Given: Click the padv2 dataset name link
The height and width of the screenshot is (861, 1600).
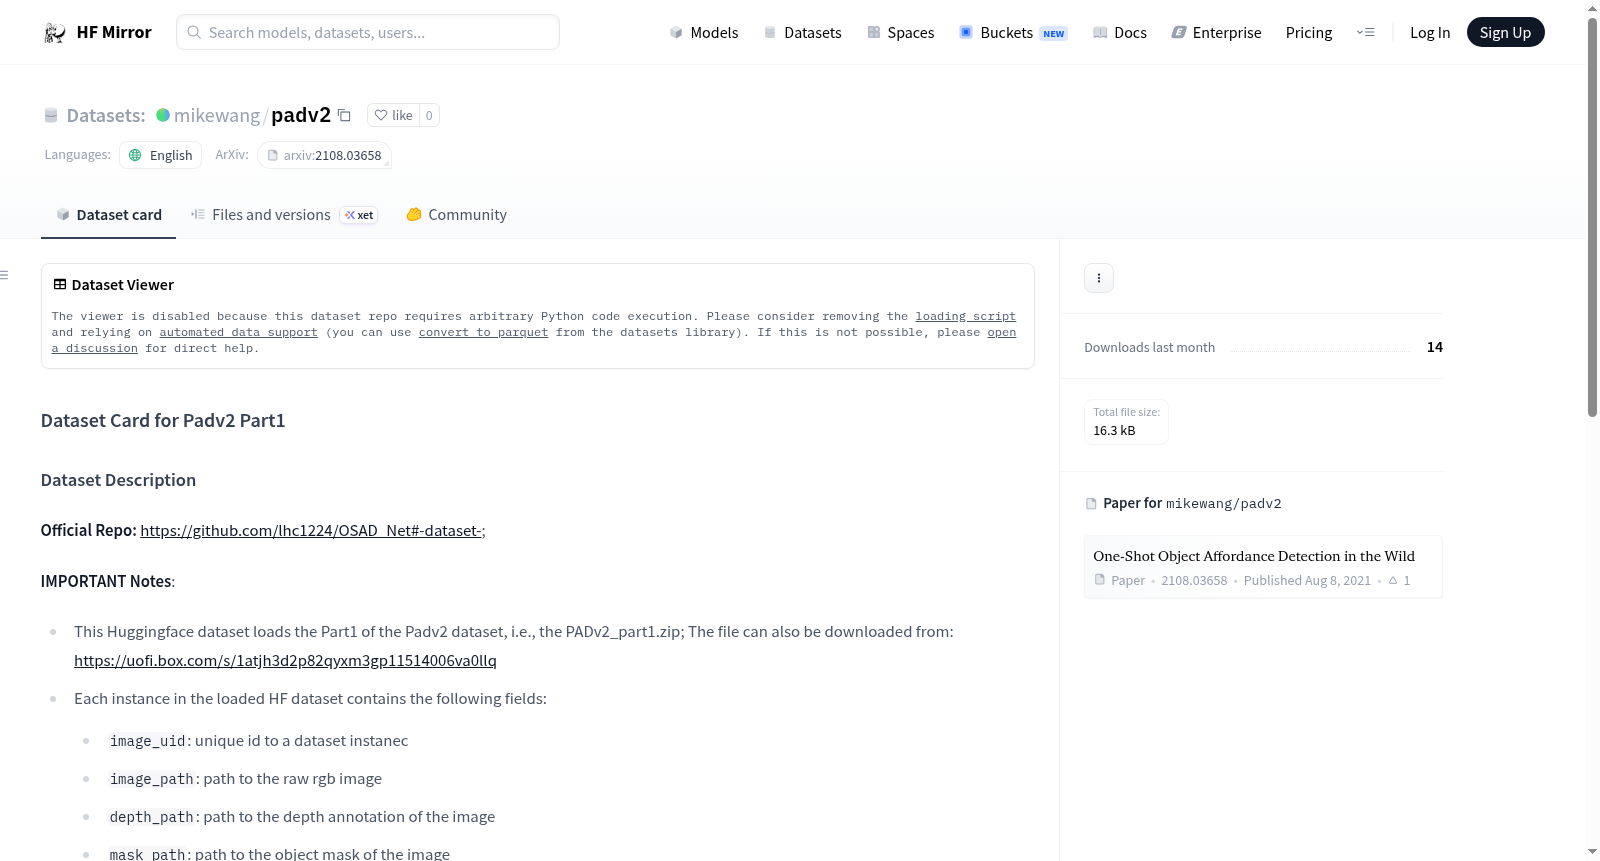Looking at the screenshot, I should tap(301, 115).
